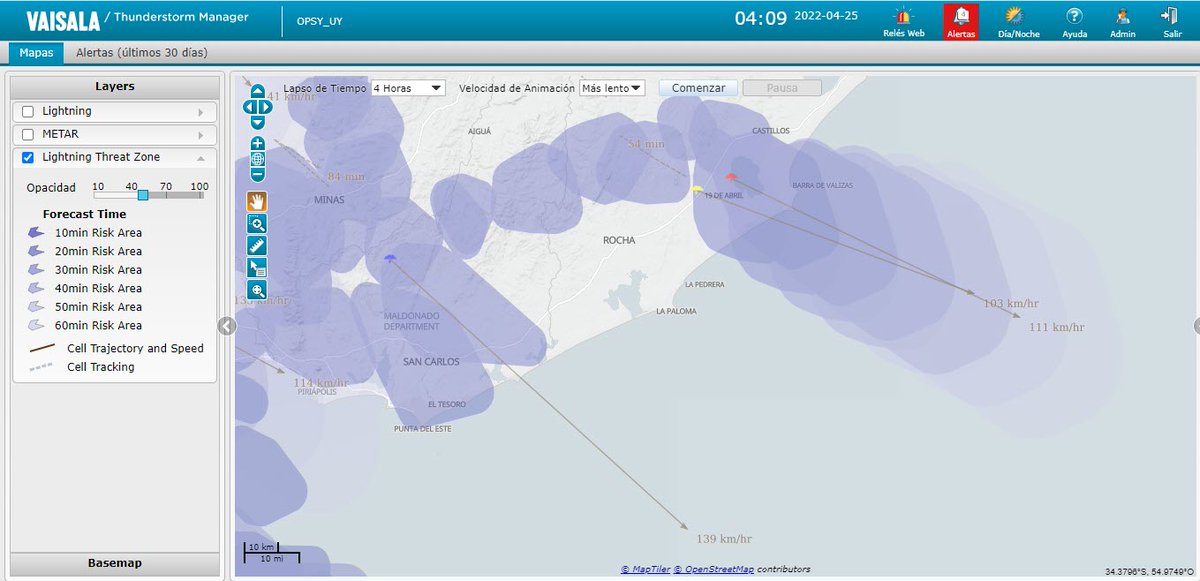Open the MapTiler attribution link

[644, 569]
